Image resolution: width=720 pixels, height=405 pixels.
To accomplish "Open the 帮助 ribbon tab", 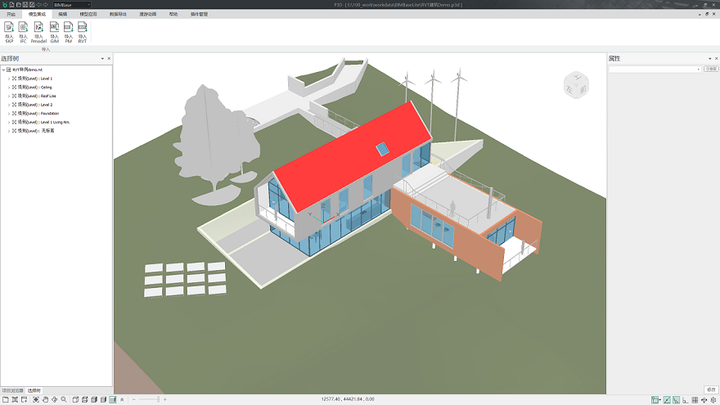I will tap(173, 14).
